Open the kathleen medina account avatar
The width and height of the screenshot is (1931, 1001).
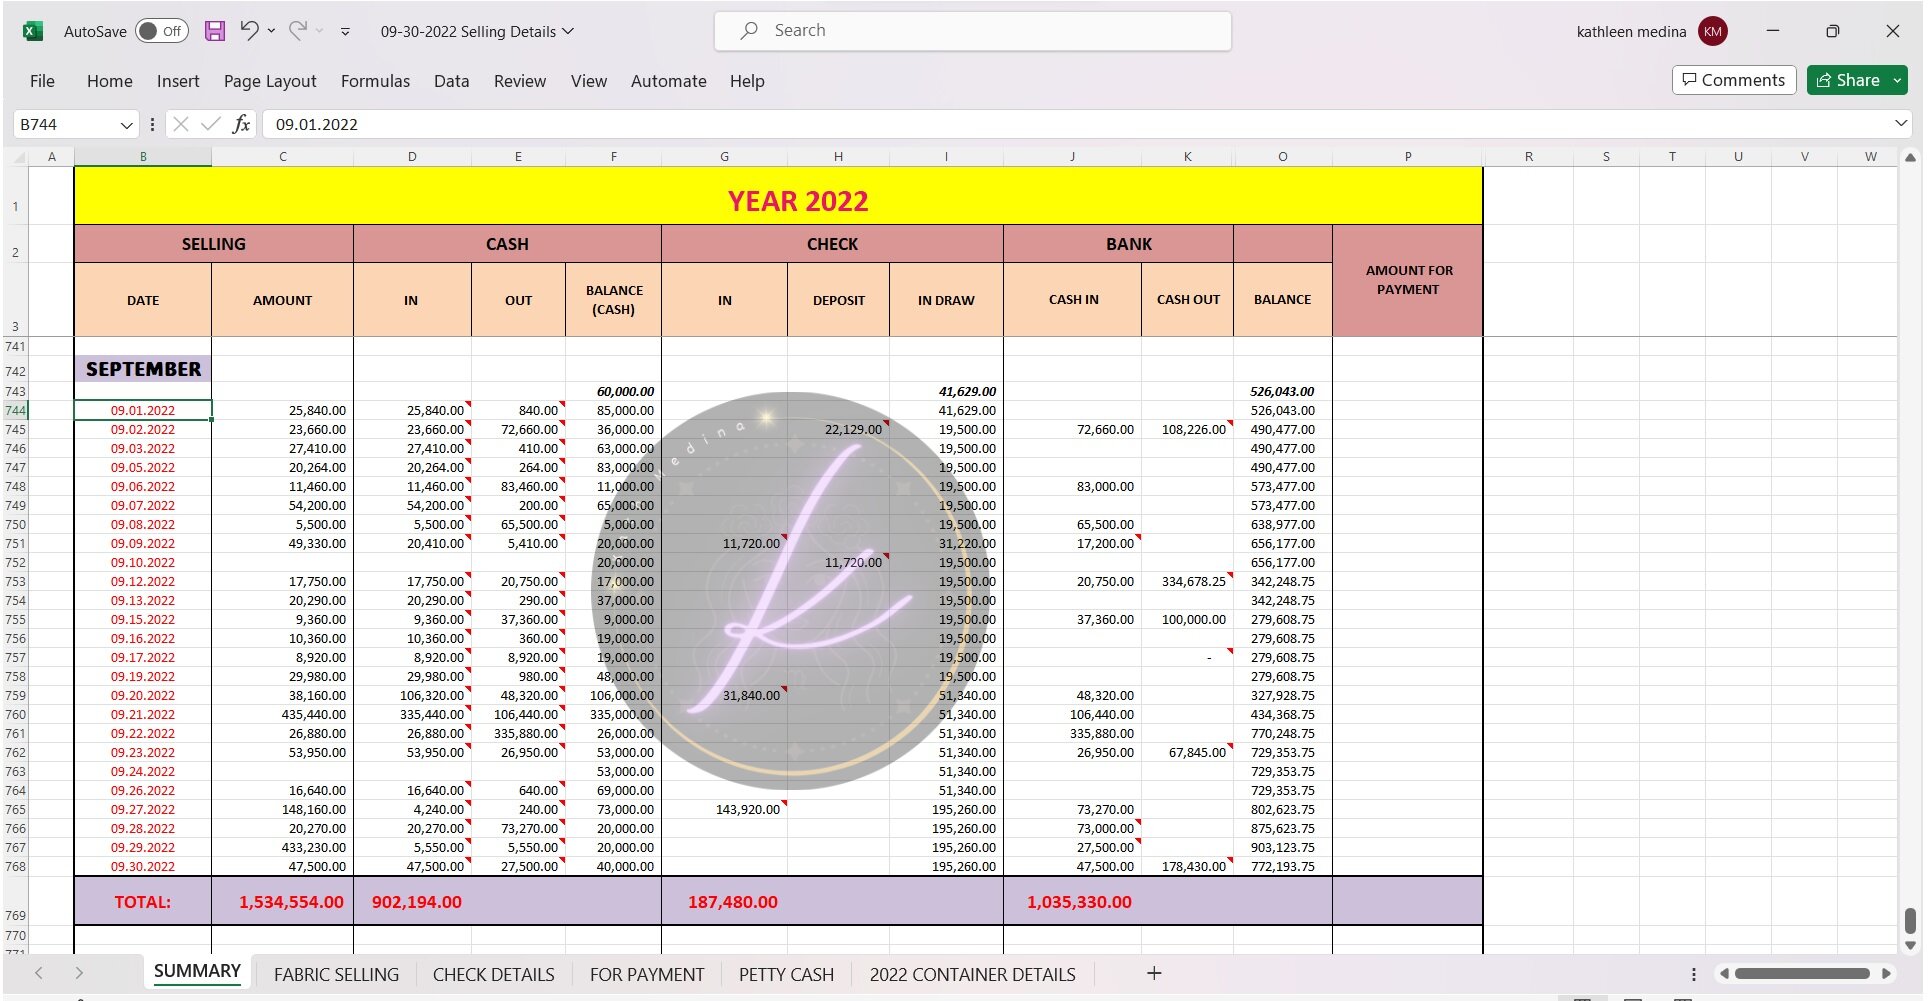pos(1713,31)
